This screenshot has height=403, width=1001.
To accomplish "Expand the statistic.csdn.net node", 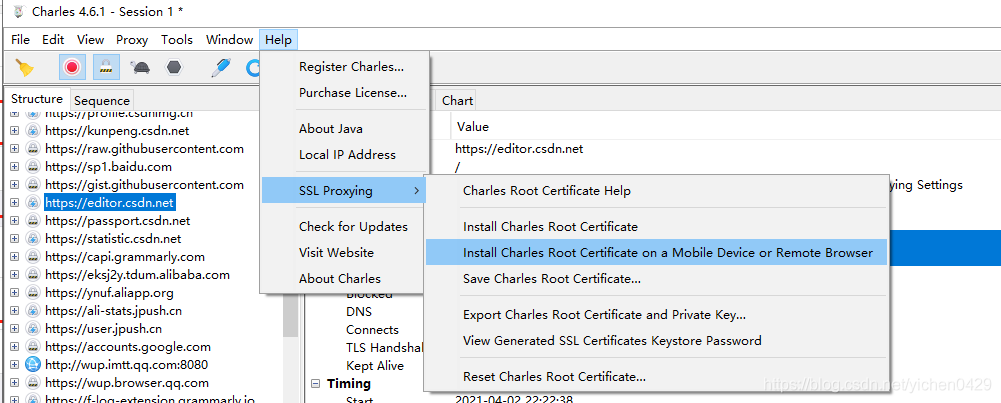I will pos(15,239).
